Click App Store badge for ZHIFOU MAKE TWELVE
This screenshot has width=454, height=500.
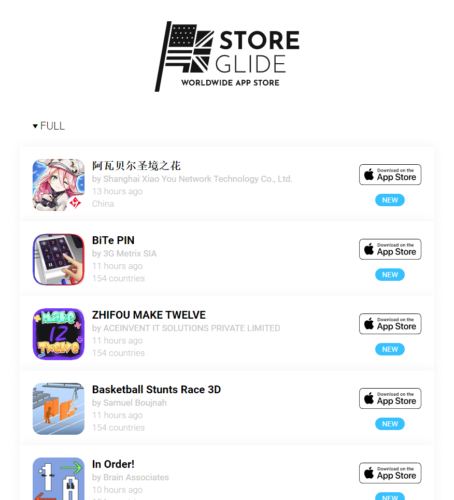tap(390, 324)
